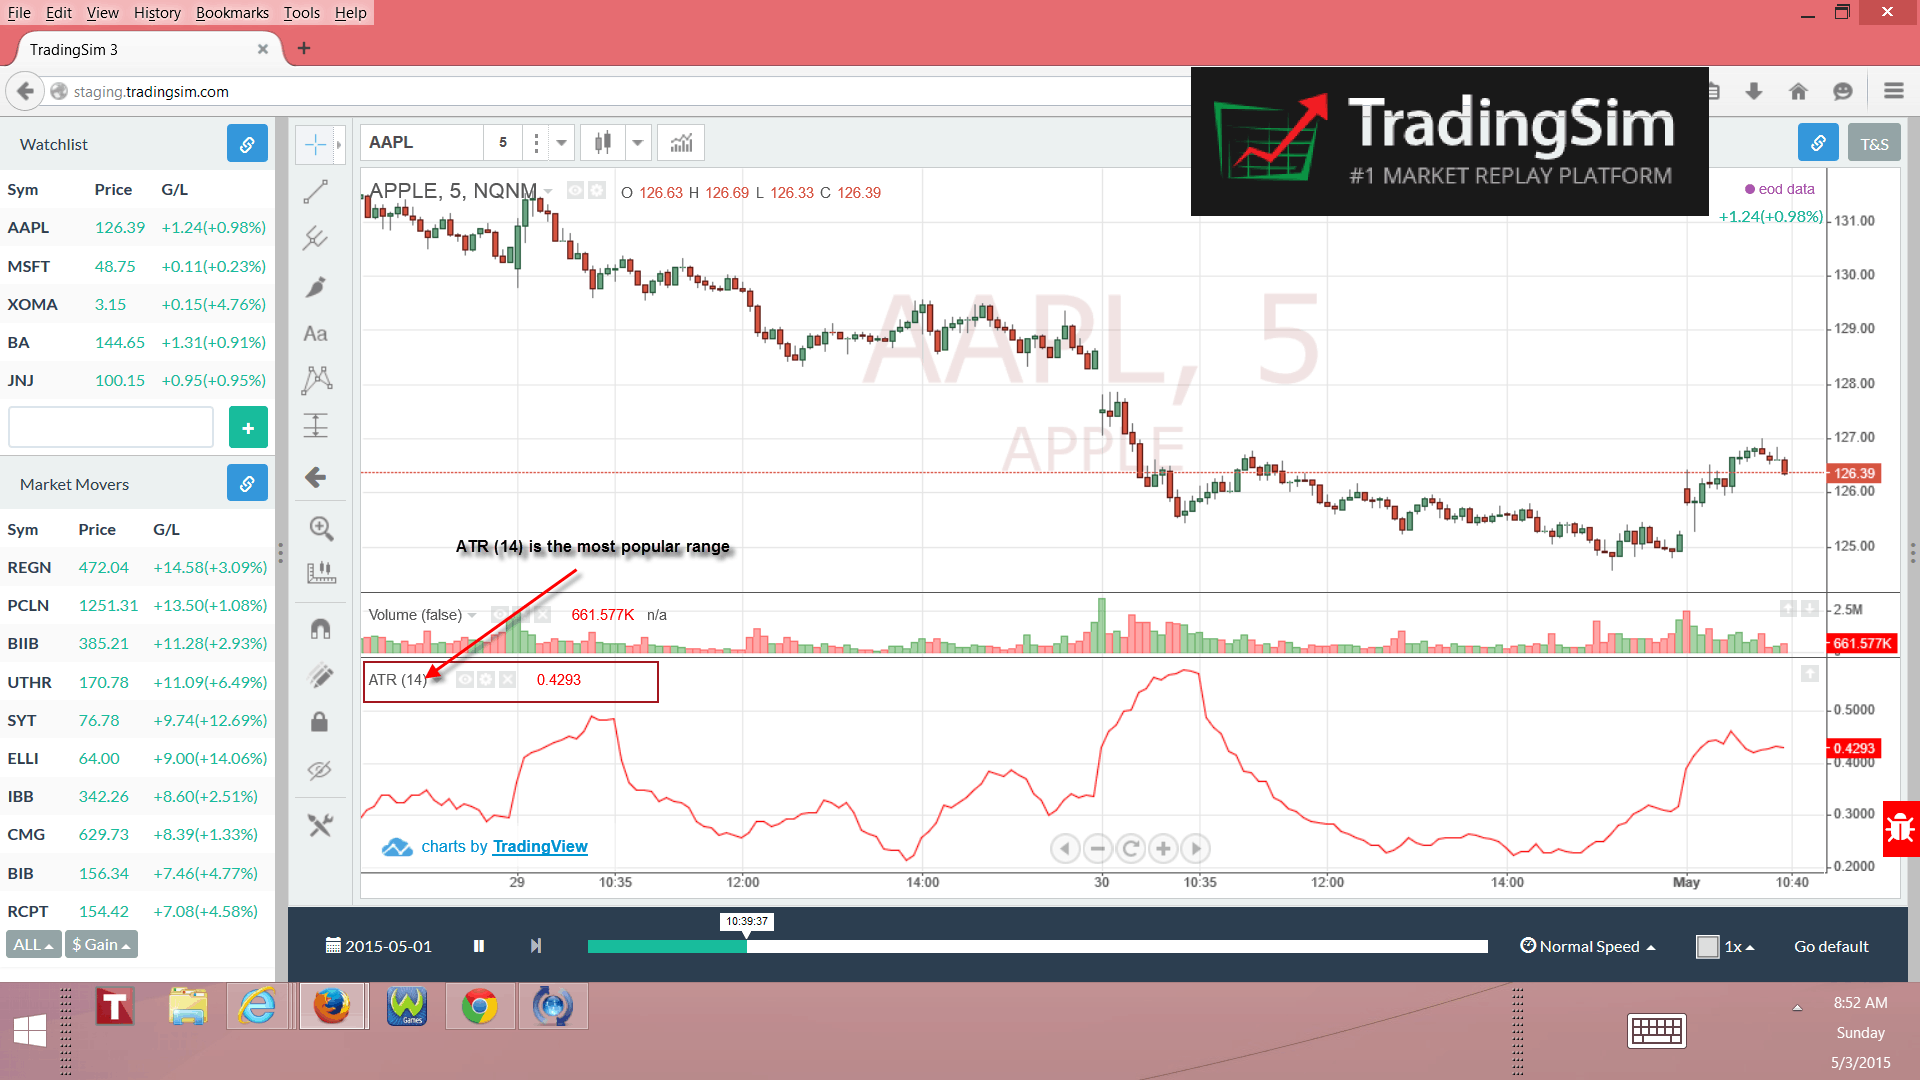The image size is (1920, 1080).
Task: Open the $ Gain filter dropdown
Action: (x=101, y=944)
